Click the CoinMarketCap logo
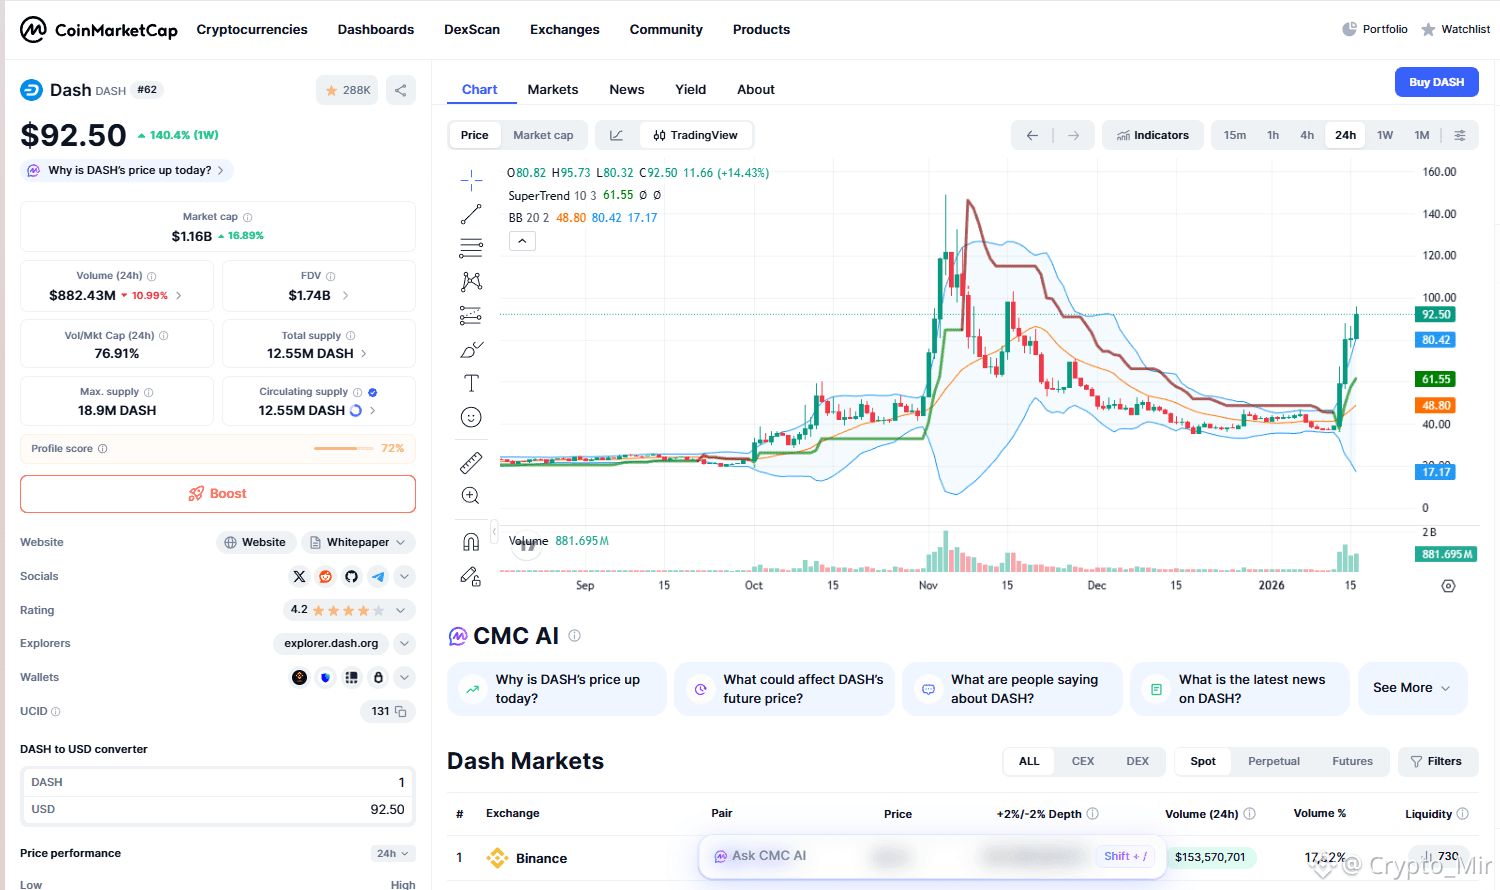1500x890 pixels. [x=99, y=30]
